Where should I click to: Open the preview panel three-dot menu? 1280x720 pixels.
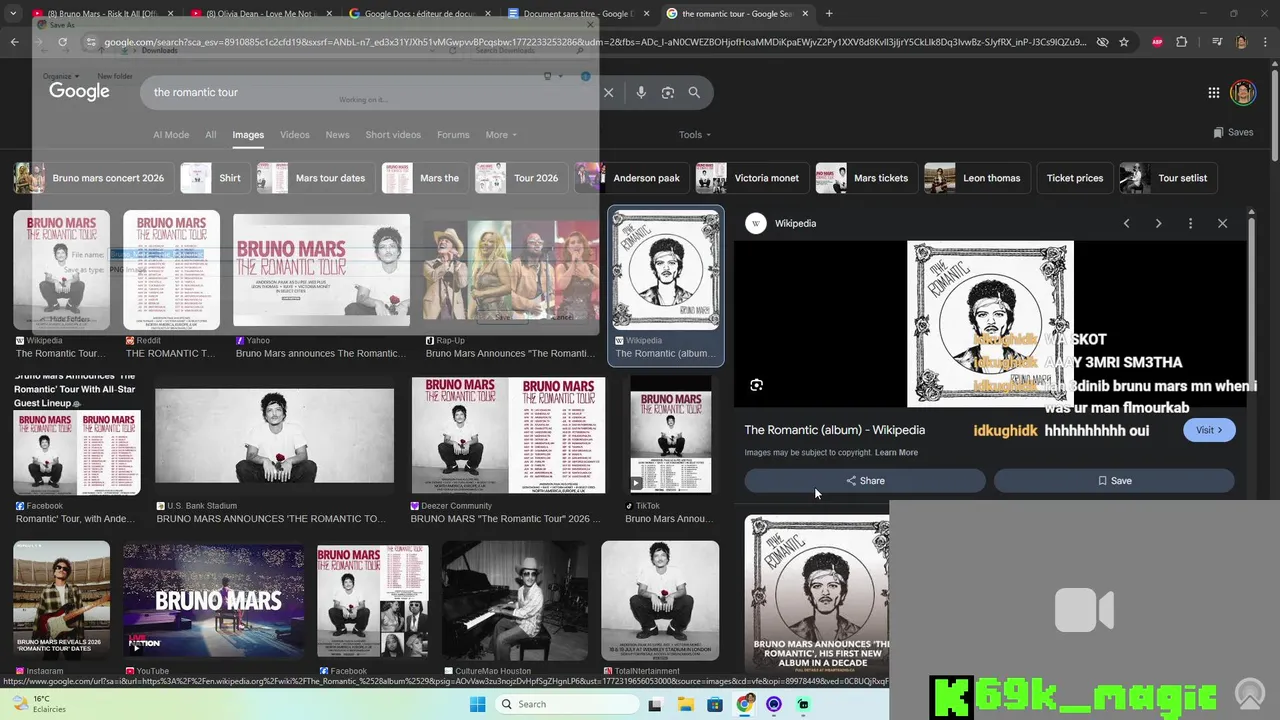[x=1190, y=223]
